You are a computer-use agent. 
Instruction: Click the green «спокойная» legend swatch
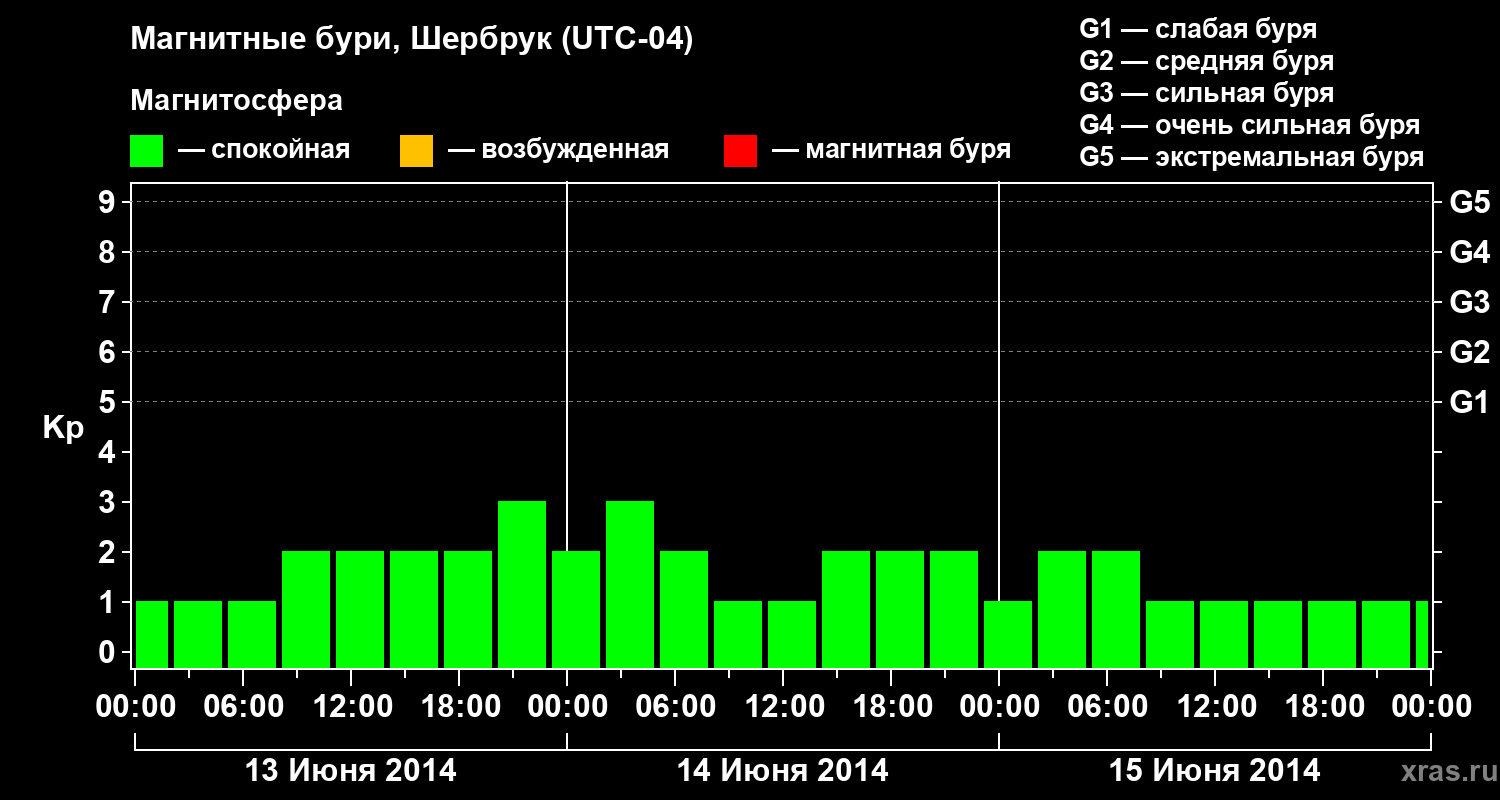click(146, 151)
